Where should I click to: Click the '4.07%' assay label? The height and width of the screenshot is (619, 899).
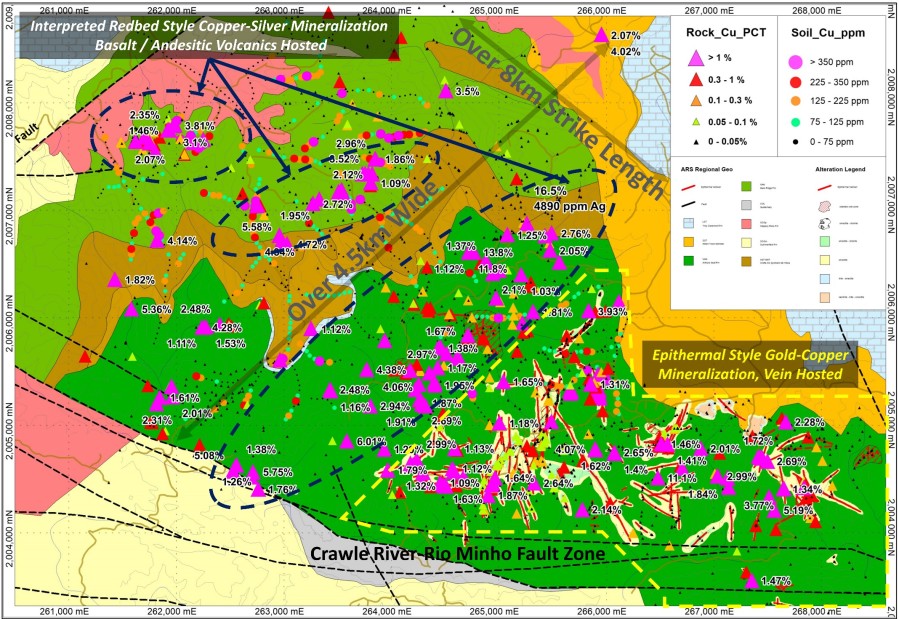[570, 449]
